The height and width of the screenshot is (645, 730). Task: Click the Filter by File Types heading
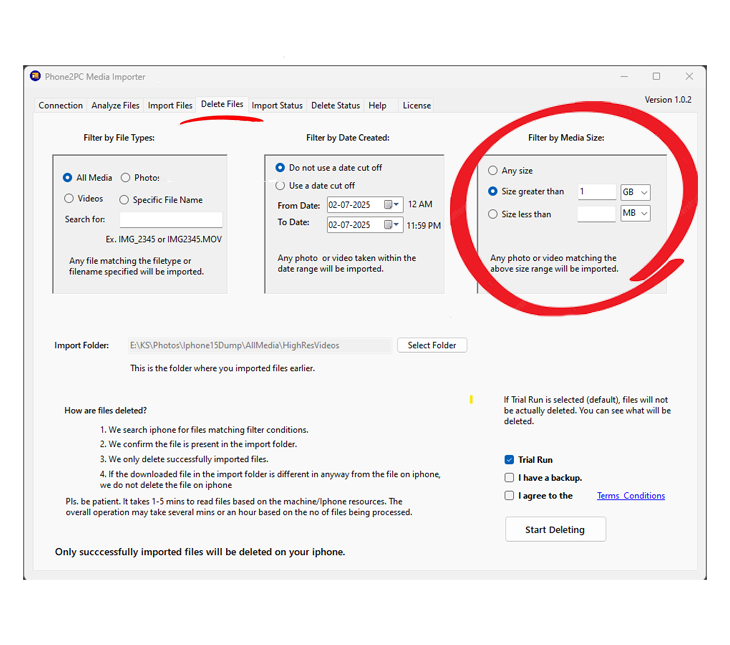pyautogui.click(x=119, y=138)
